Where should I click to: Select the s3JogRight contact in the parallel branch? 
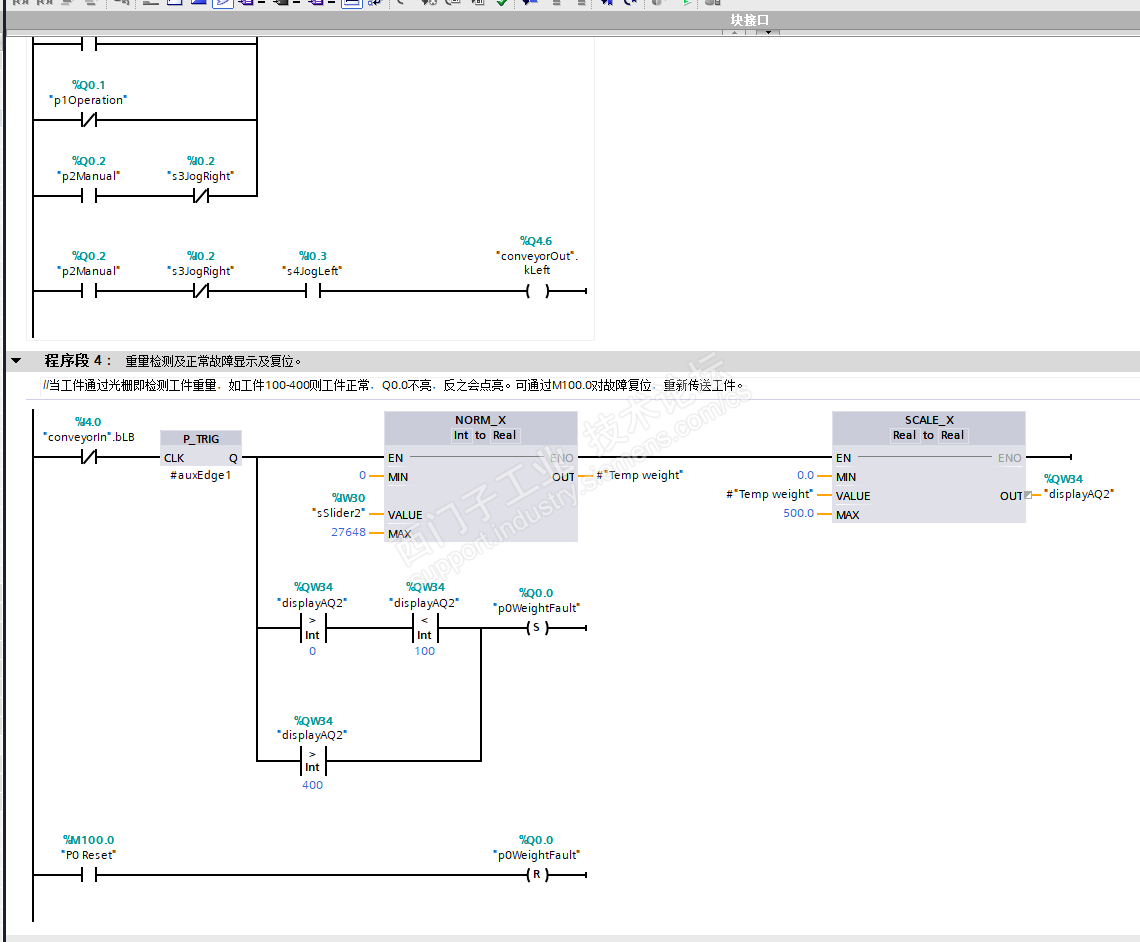tap(201, 196)
